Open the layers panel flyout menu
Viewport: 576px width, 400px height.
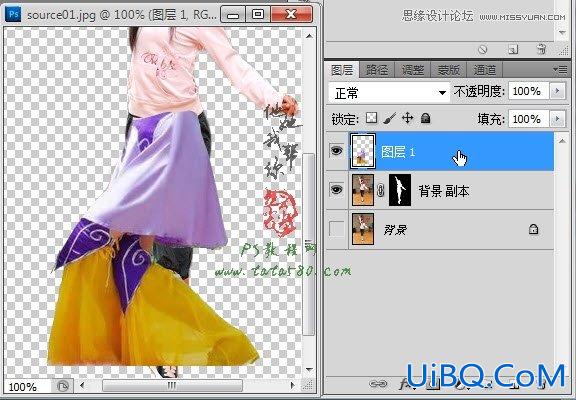click(560, 69)
